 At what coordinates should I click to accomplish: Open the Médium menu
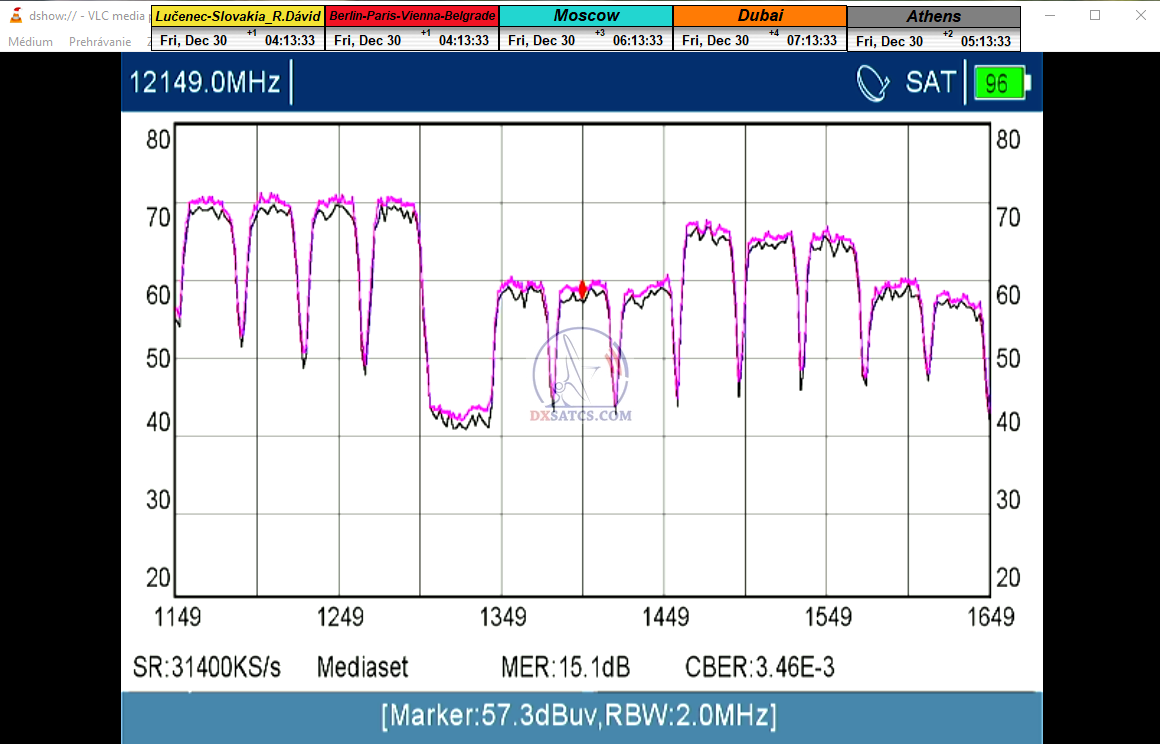[30, 42]
